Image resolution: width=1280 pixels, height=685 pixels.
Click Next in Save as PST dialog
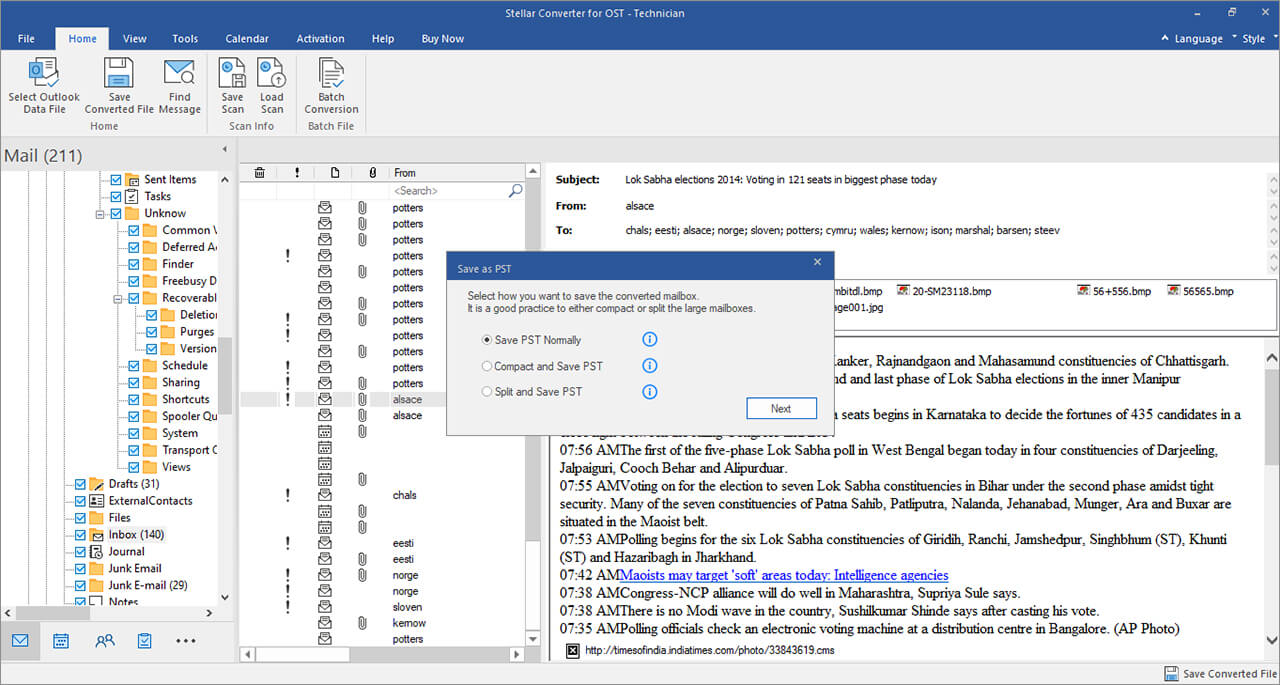781,408
